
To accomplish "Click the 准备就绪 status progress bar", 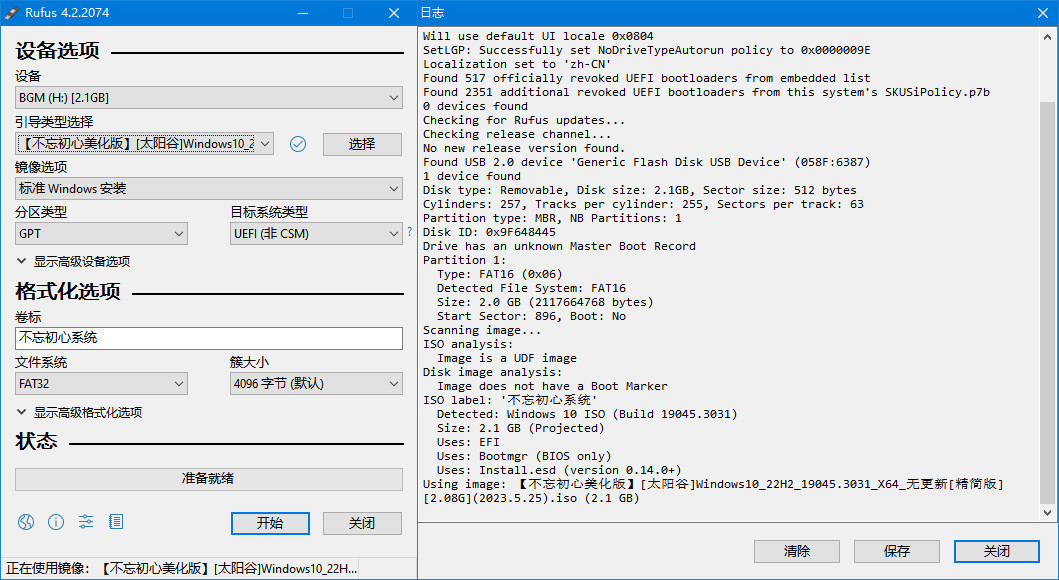I will click(x=208, y=479).
